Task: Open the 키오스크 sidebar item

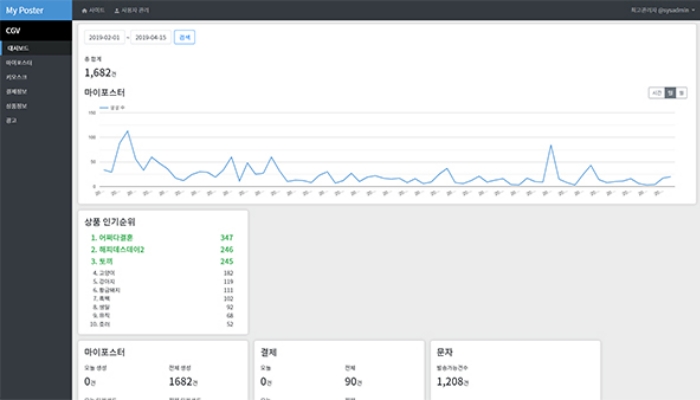Action: point(36,77)
